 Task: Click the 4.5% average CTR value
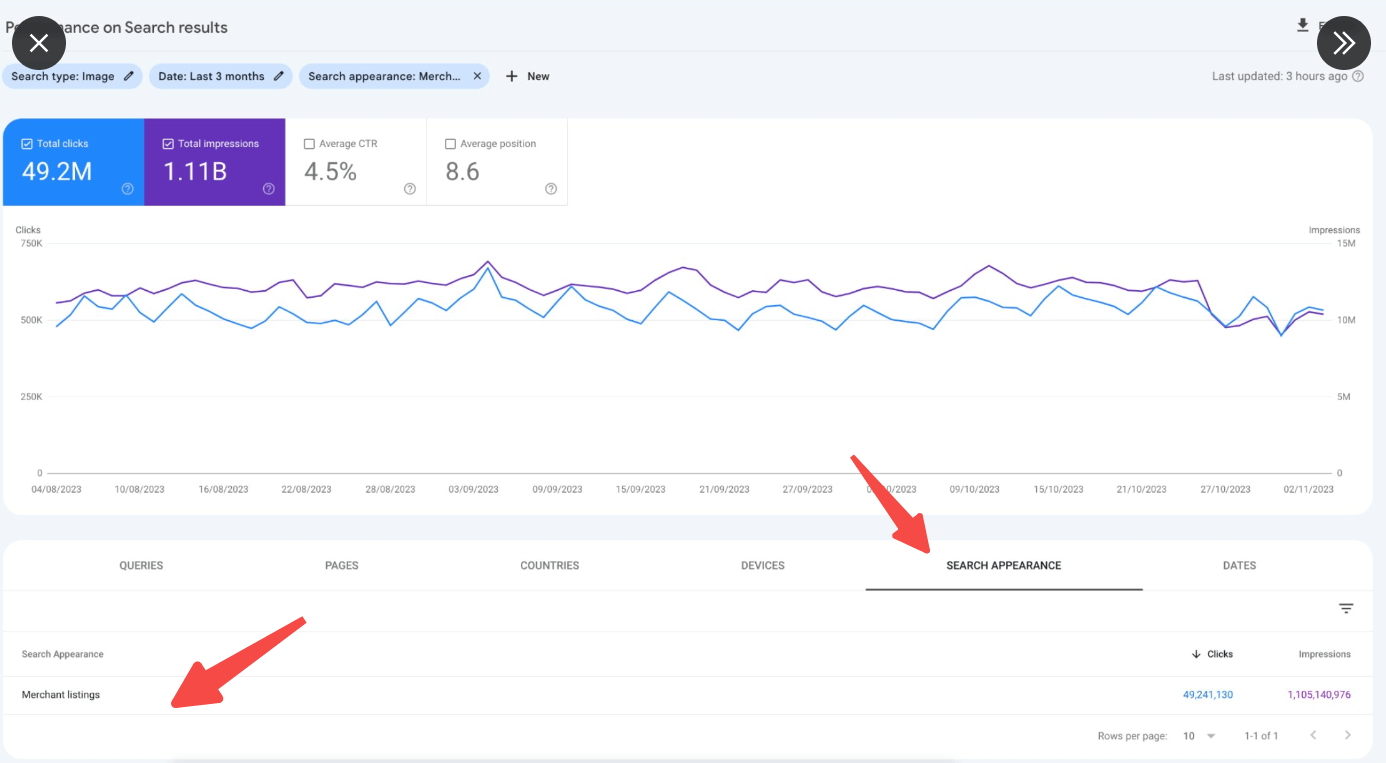tap(330, 171)
